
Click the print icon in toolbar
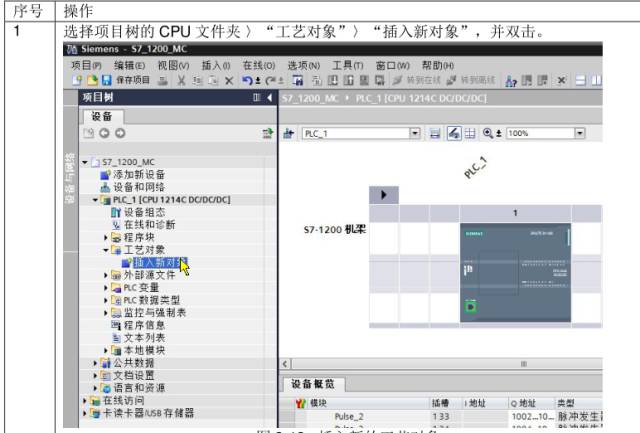coord(163,81)
